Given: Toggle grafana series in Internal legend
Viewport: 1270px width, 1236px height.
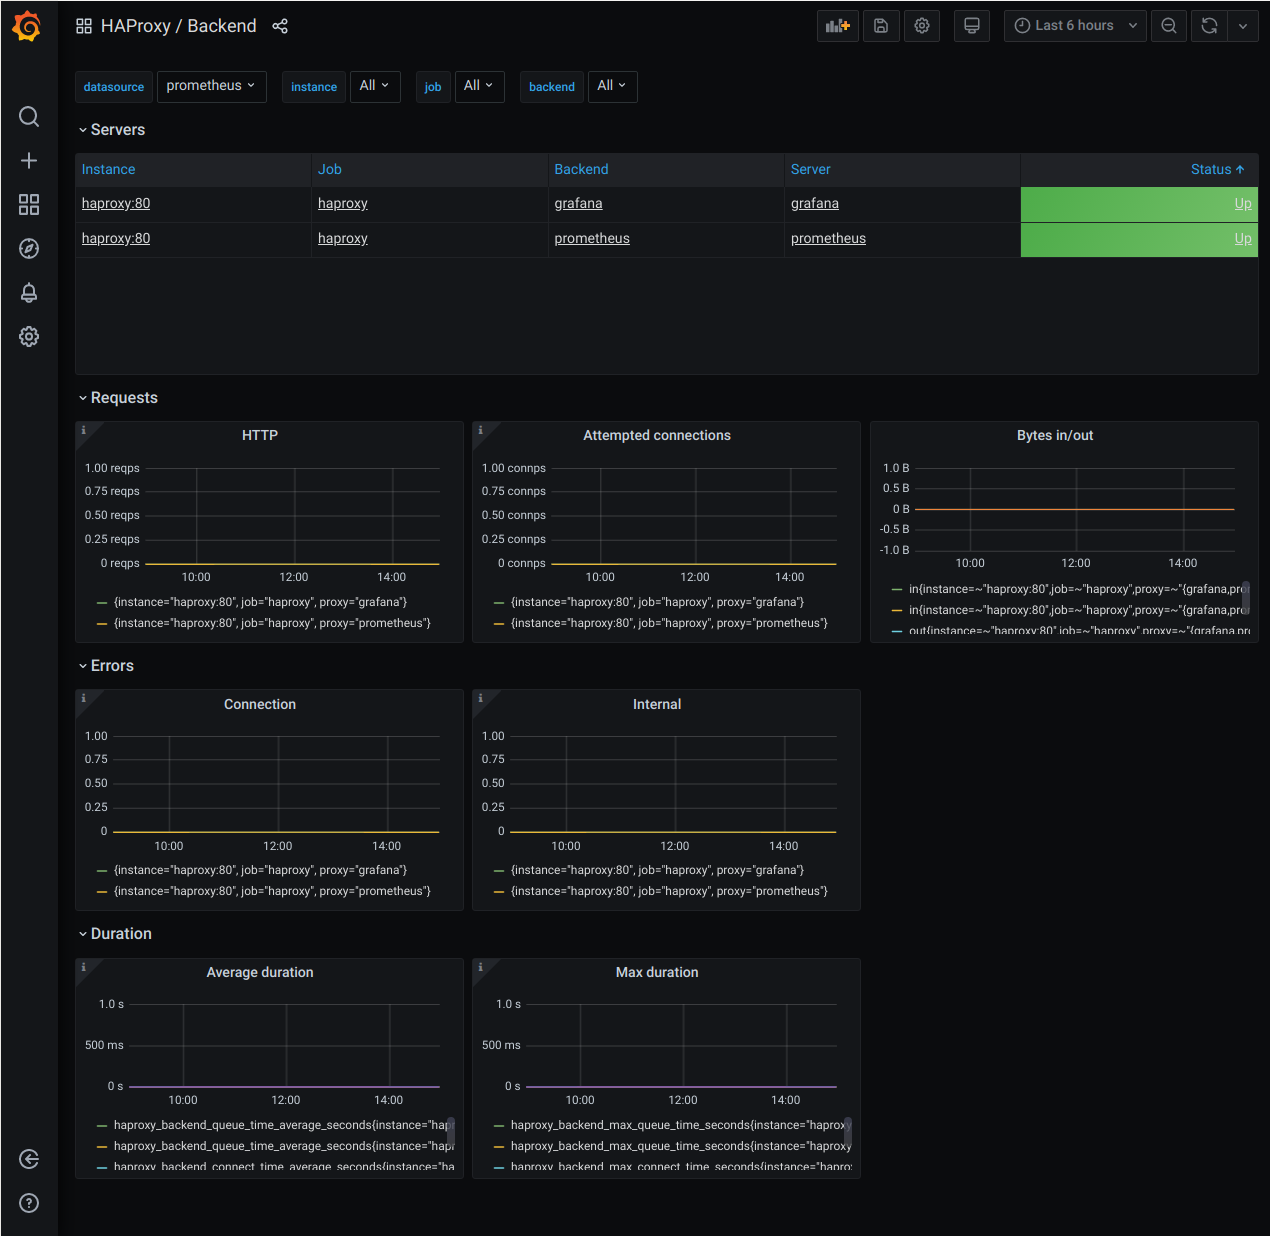Looking at the screenshot, I should 657,871.
